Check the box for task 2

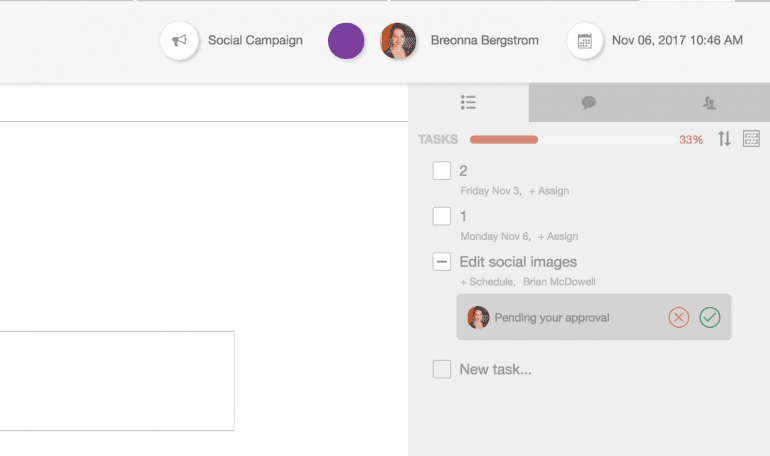coord(442,170)
